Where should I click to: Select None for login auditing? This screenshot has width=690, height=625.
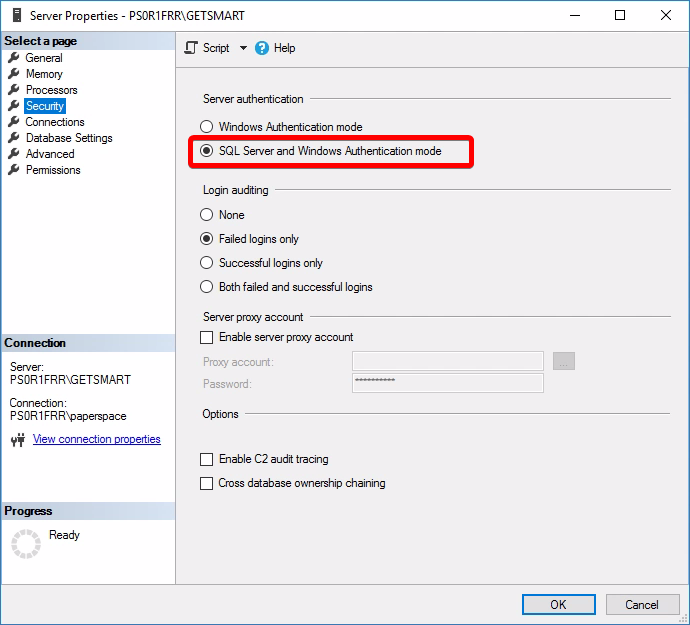pos(207,215)
